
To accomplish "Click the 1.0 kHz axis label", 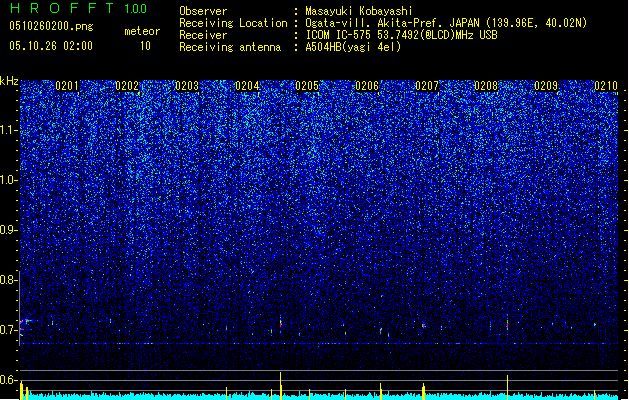I will pyautogui.click(x=9, y=180).
